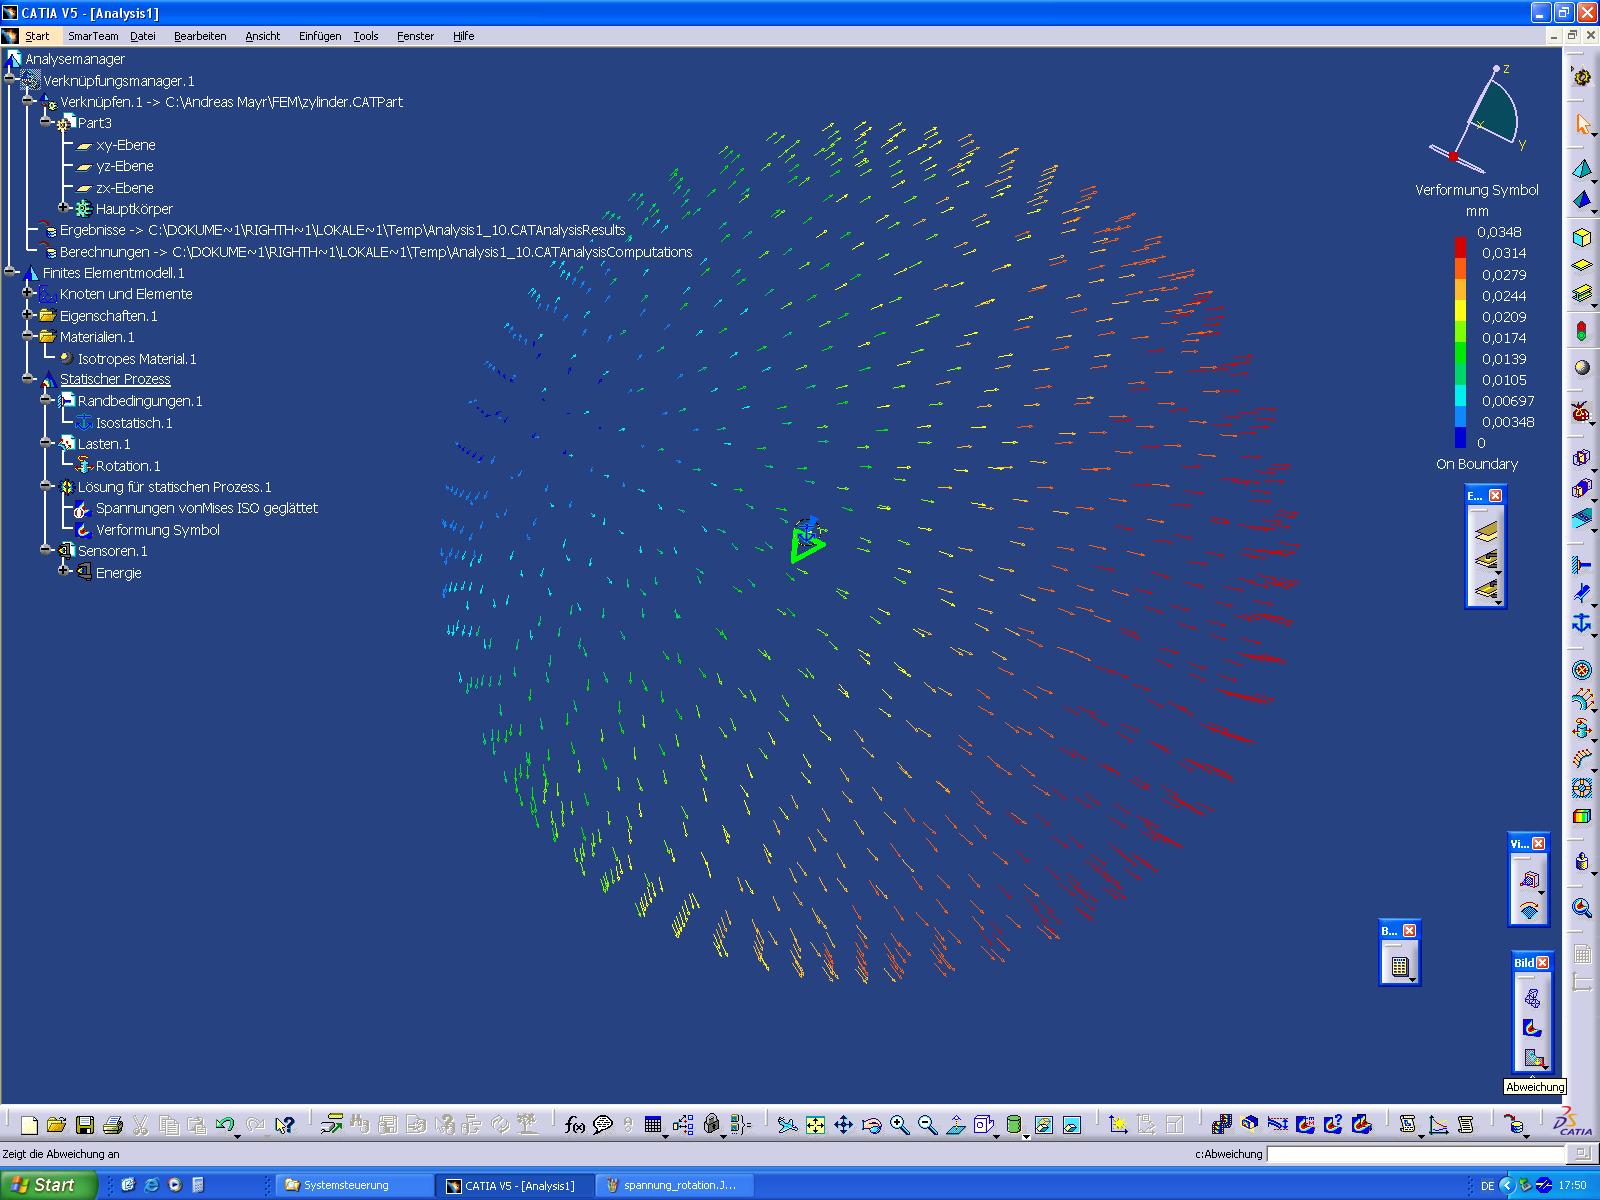Click the 3D Property cube icon
This screenshot has height=1200, width=1600.
click(x=1582, y=237)
